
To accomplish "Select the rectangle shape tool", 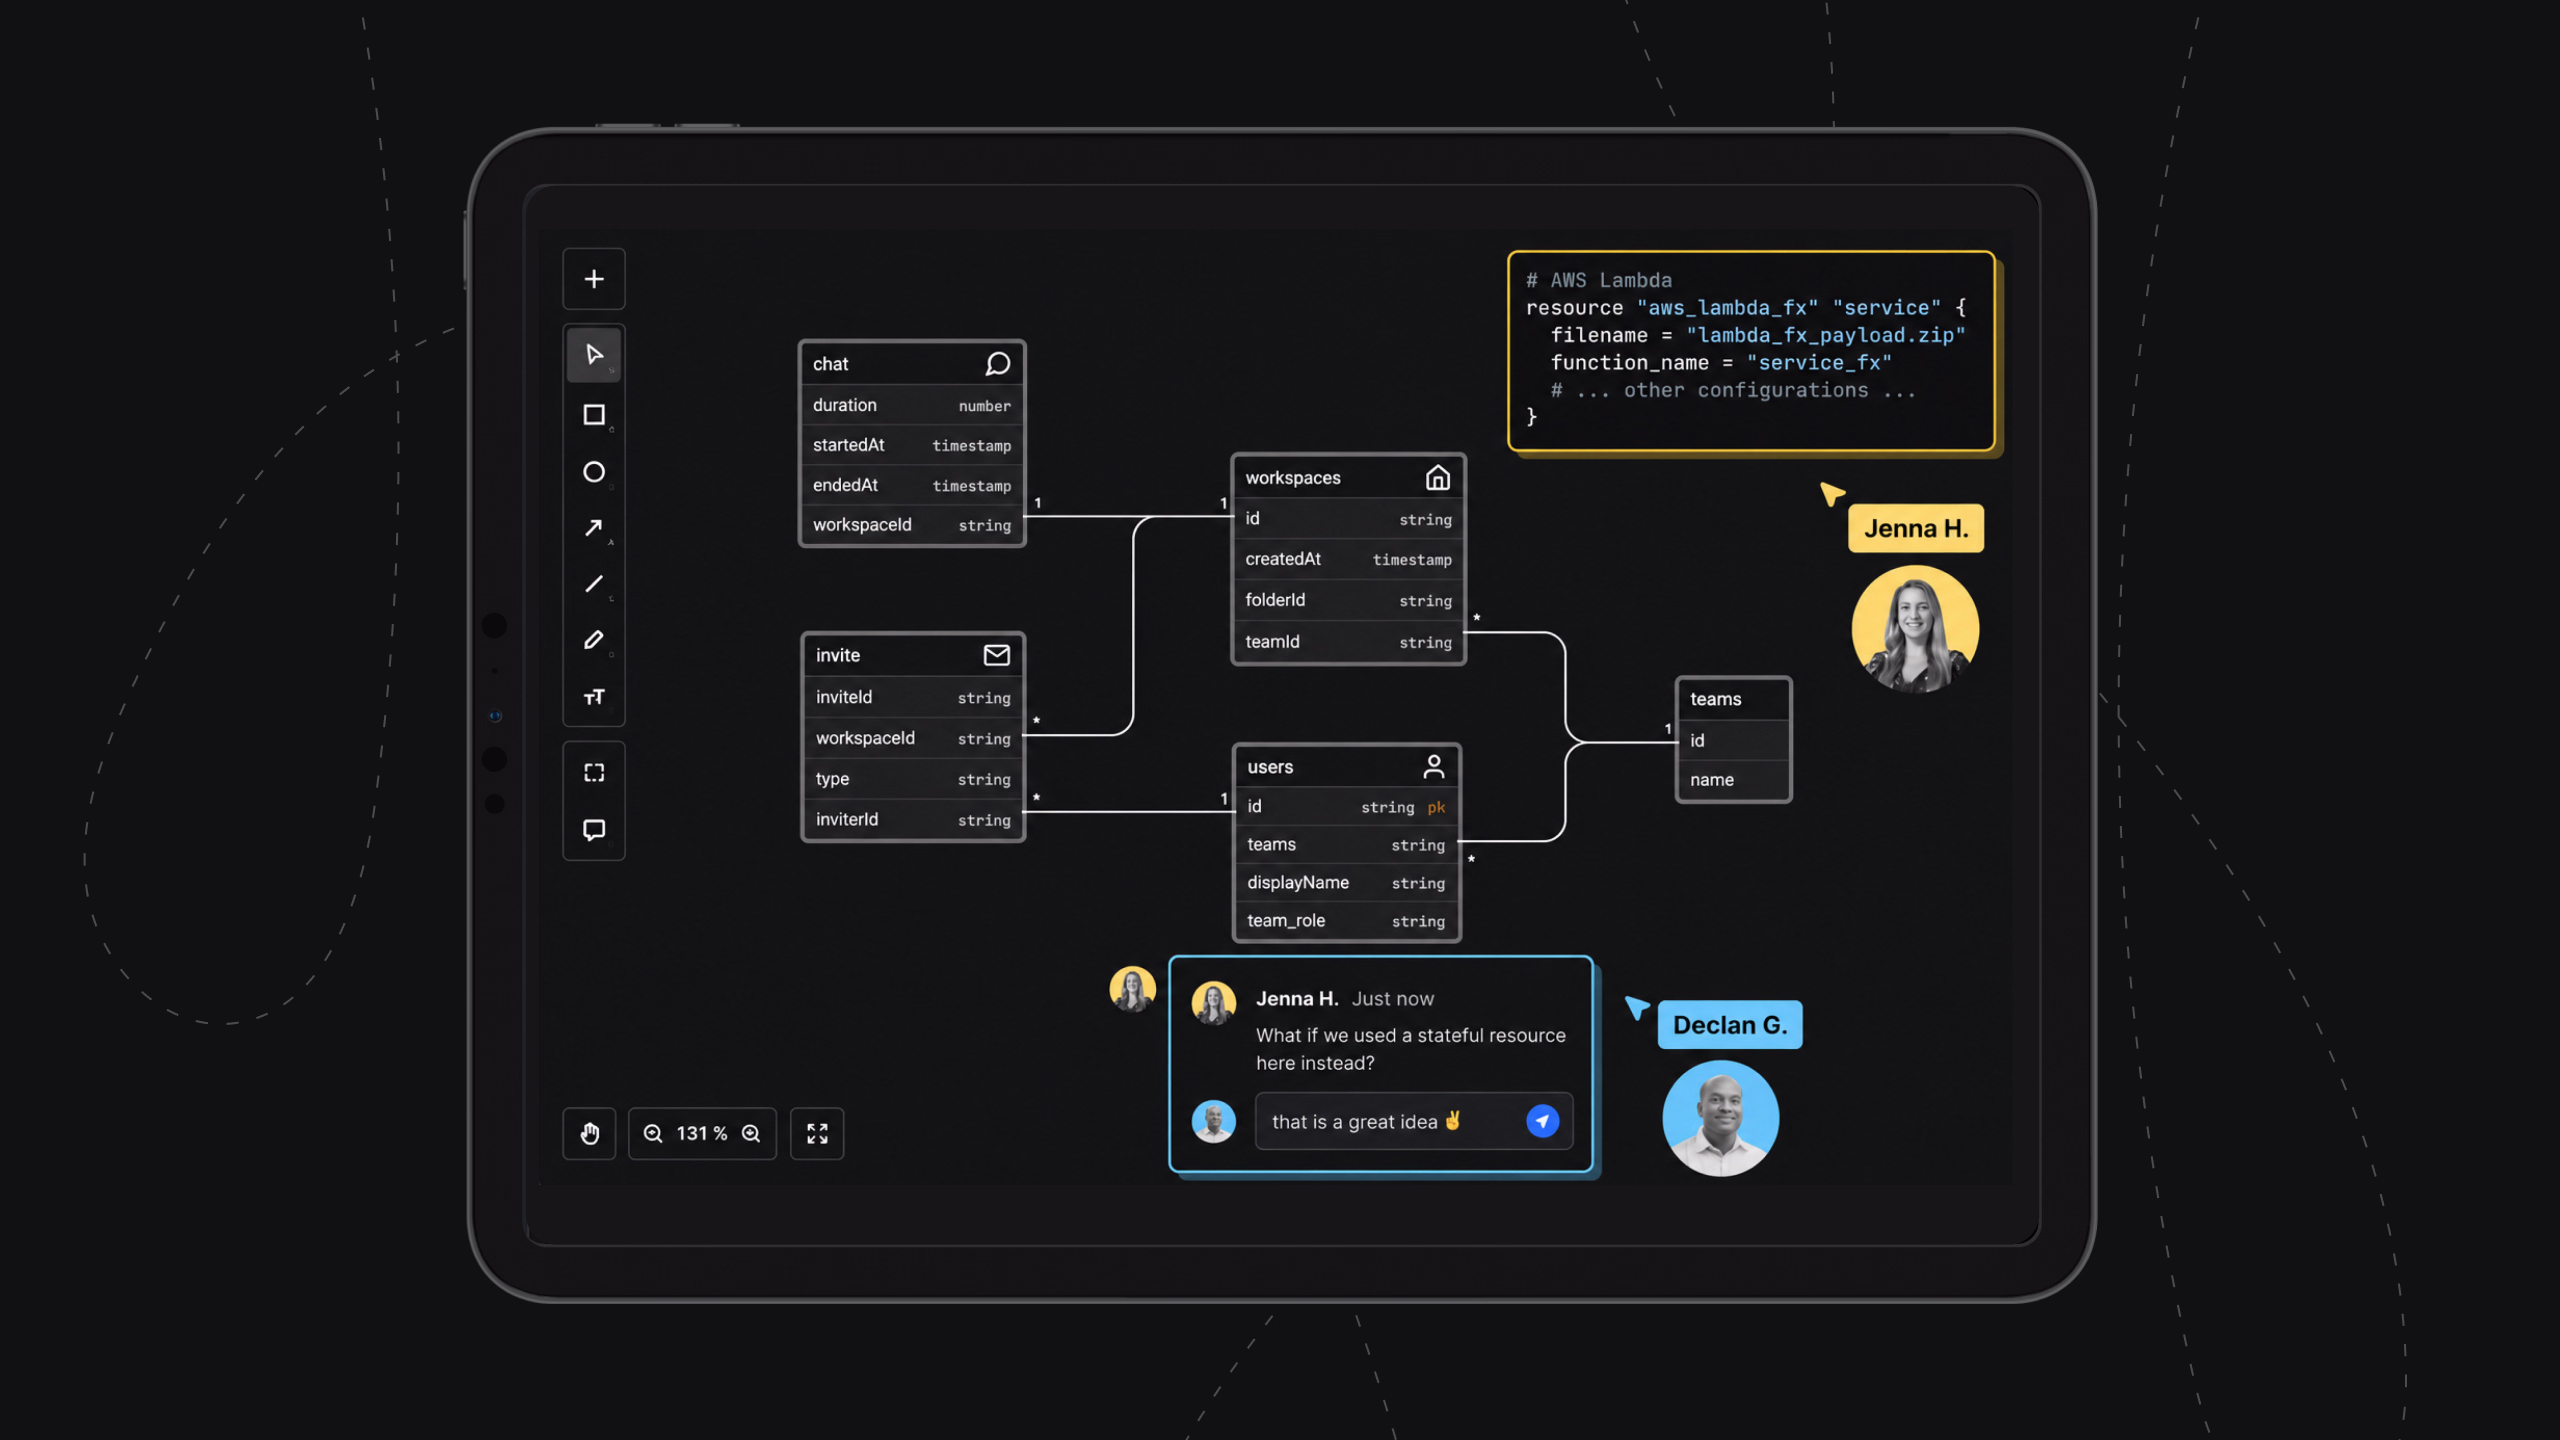I will (594, 415).
